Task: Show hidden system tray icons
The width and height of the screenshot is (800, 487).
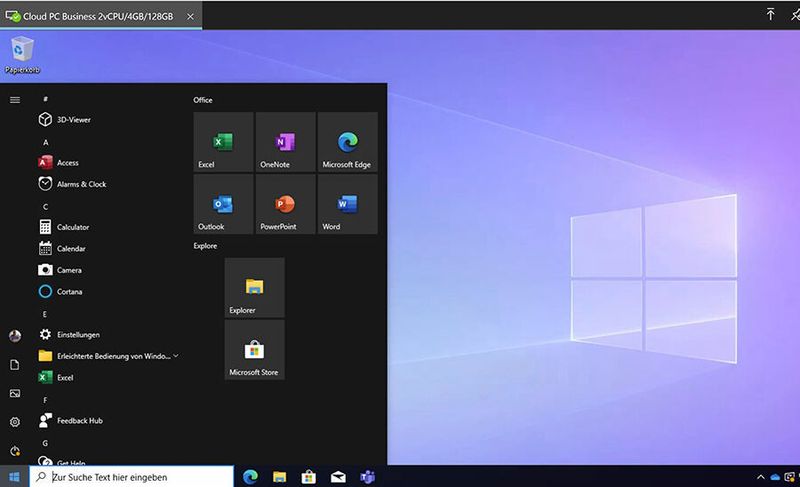Action: click(761, 477)
